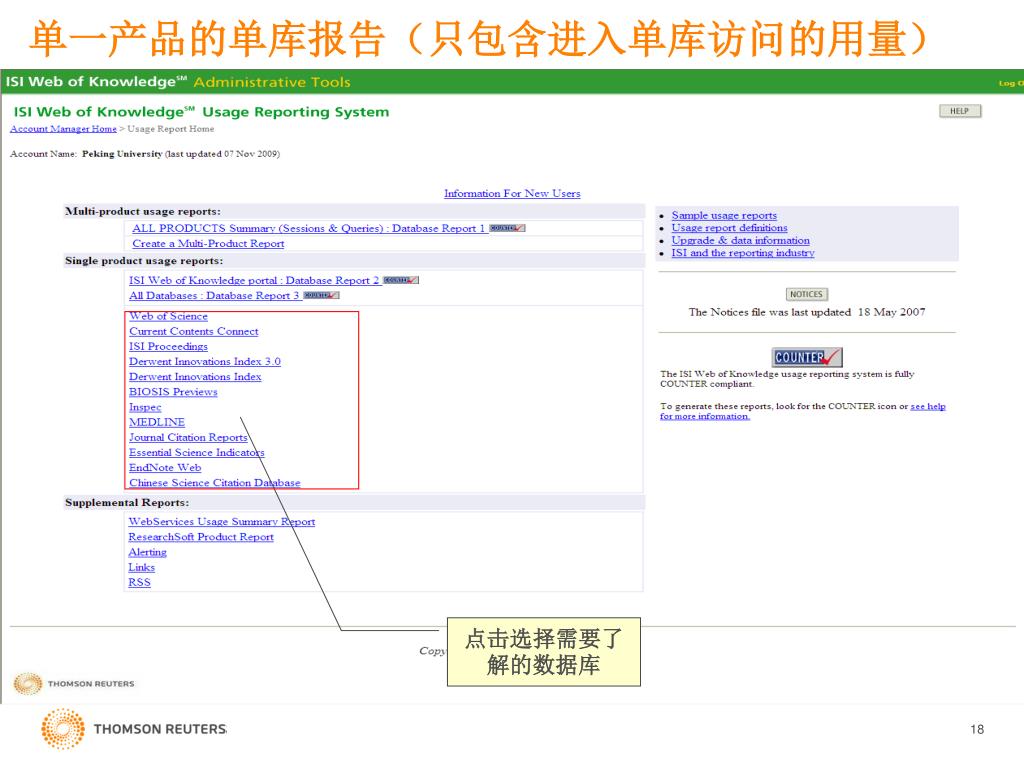Screen dimensions: 1024x768
Task: Select Current Contents Connect report
Action: [194, 331]
